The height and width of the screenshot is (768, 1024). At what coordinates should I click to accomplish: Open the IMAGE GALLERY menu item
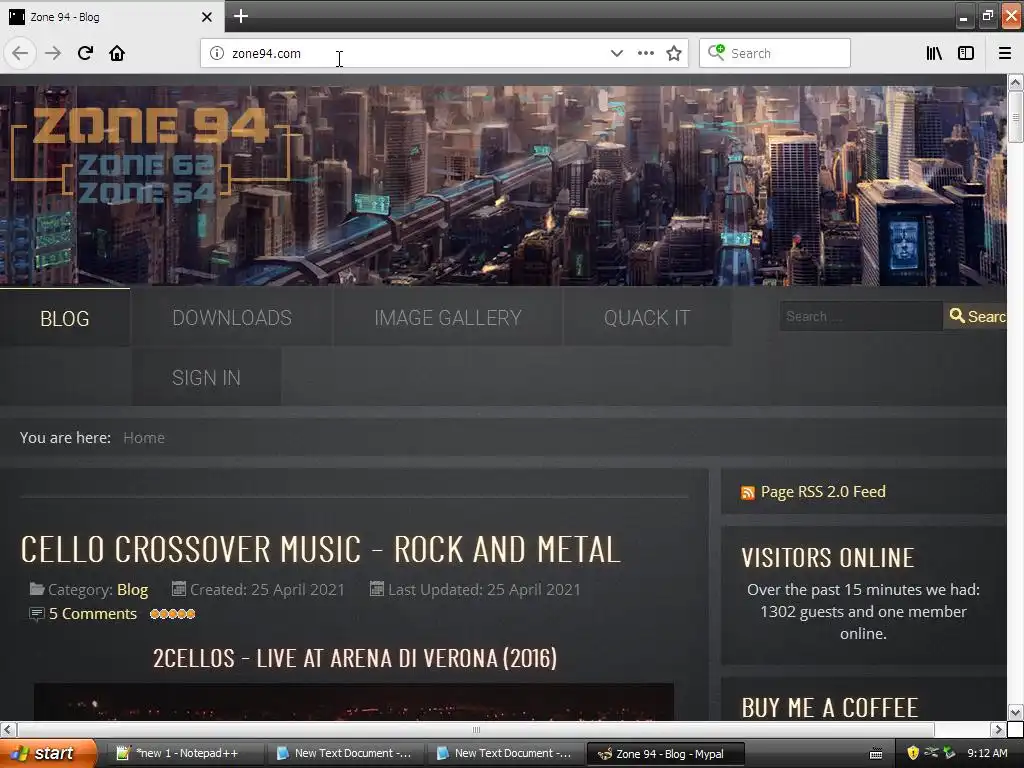tap(447, 317)
